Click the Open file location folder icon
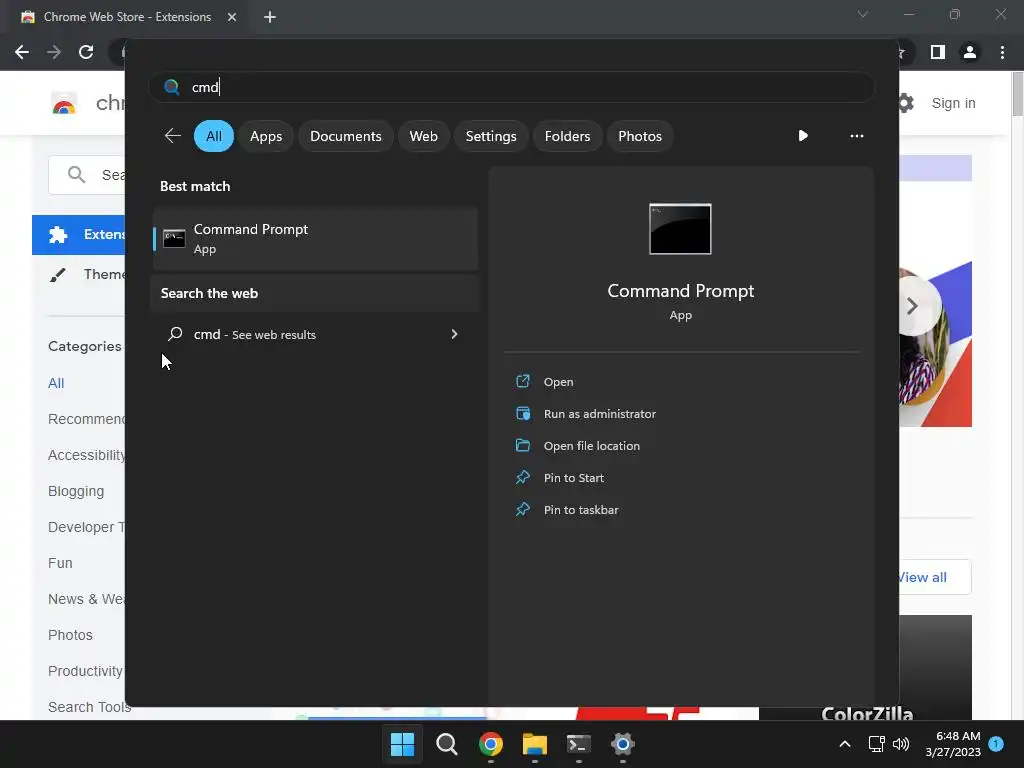This screenshot has width=1024, height=768. (523, 445)
